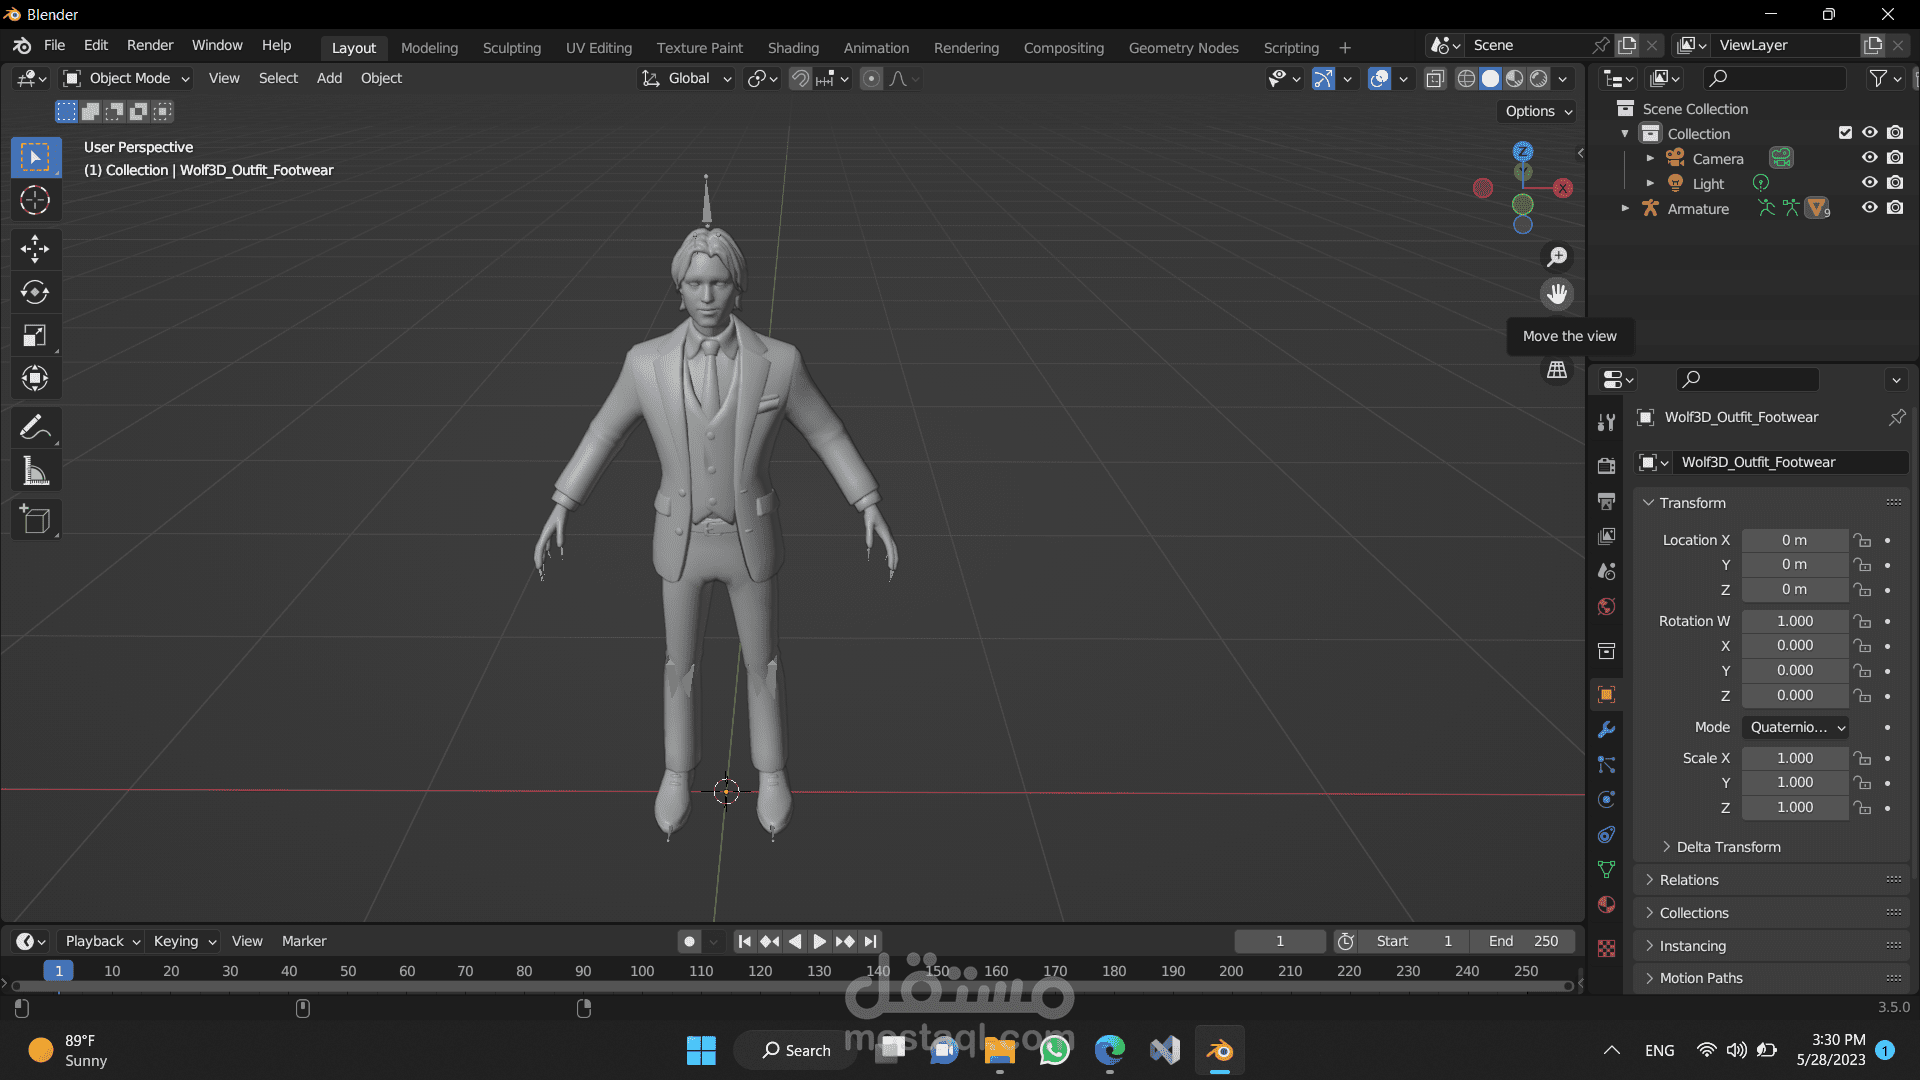
Task: Uncheck the Collection exclude checkbox
Action: click(1845, 133)
